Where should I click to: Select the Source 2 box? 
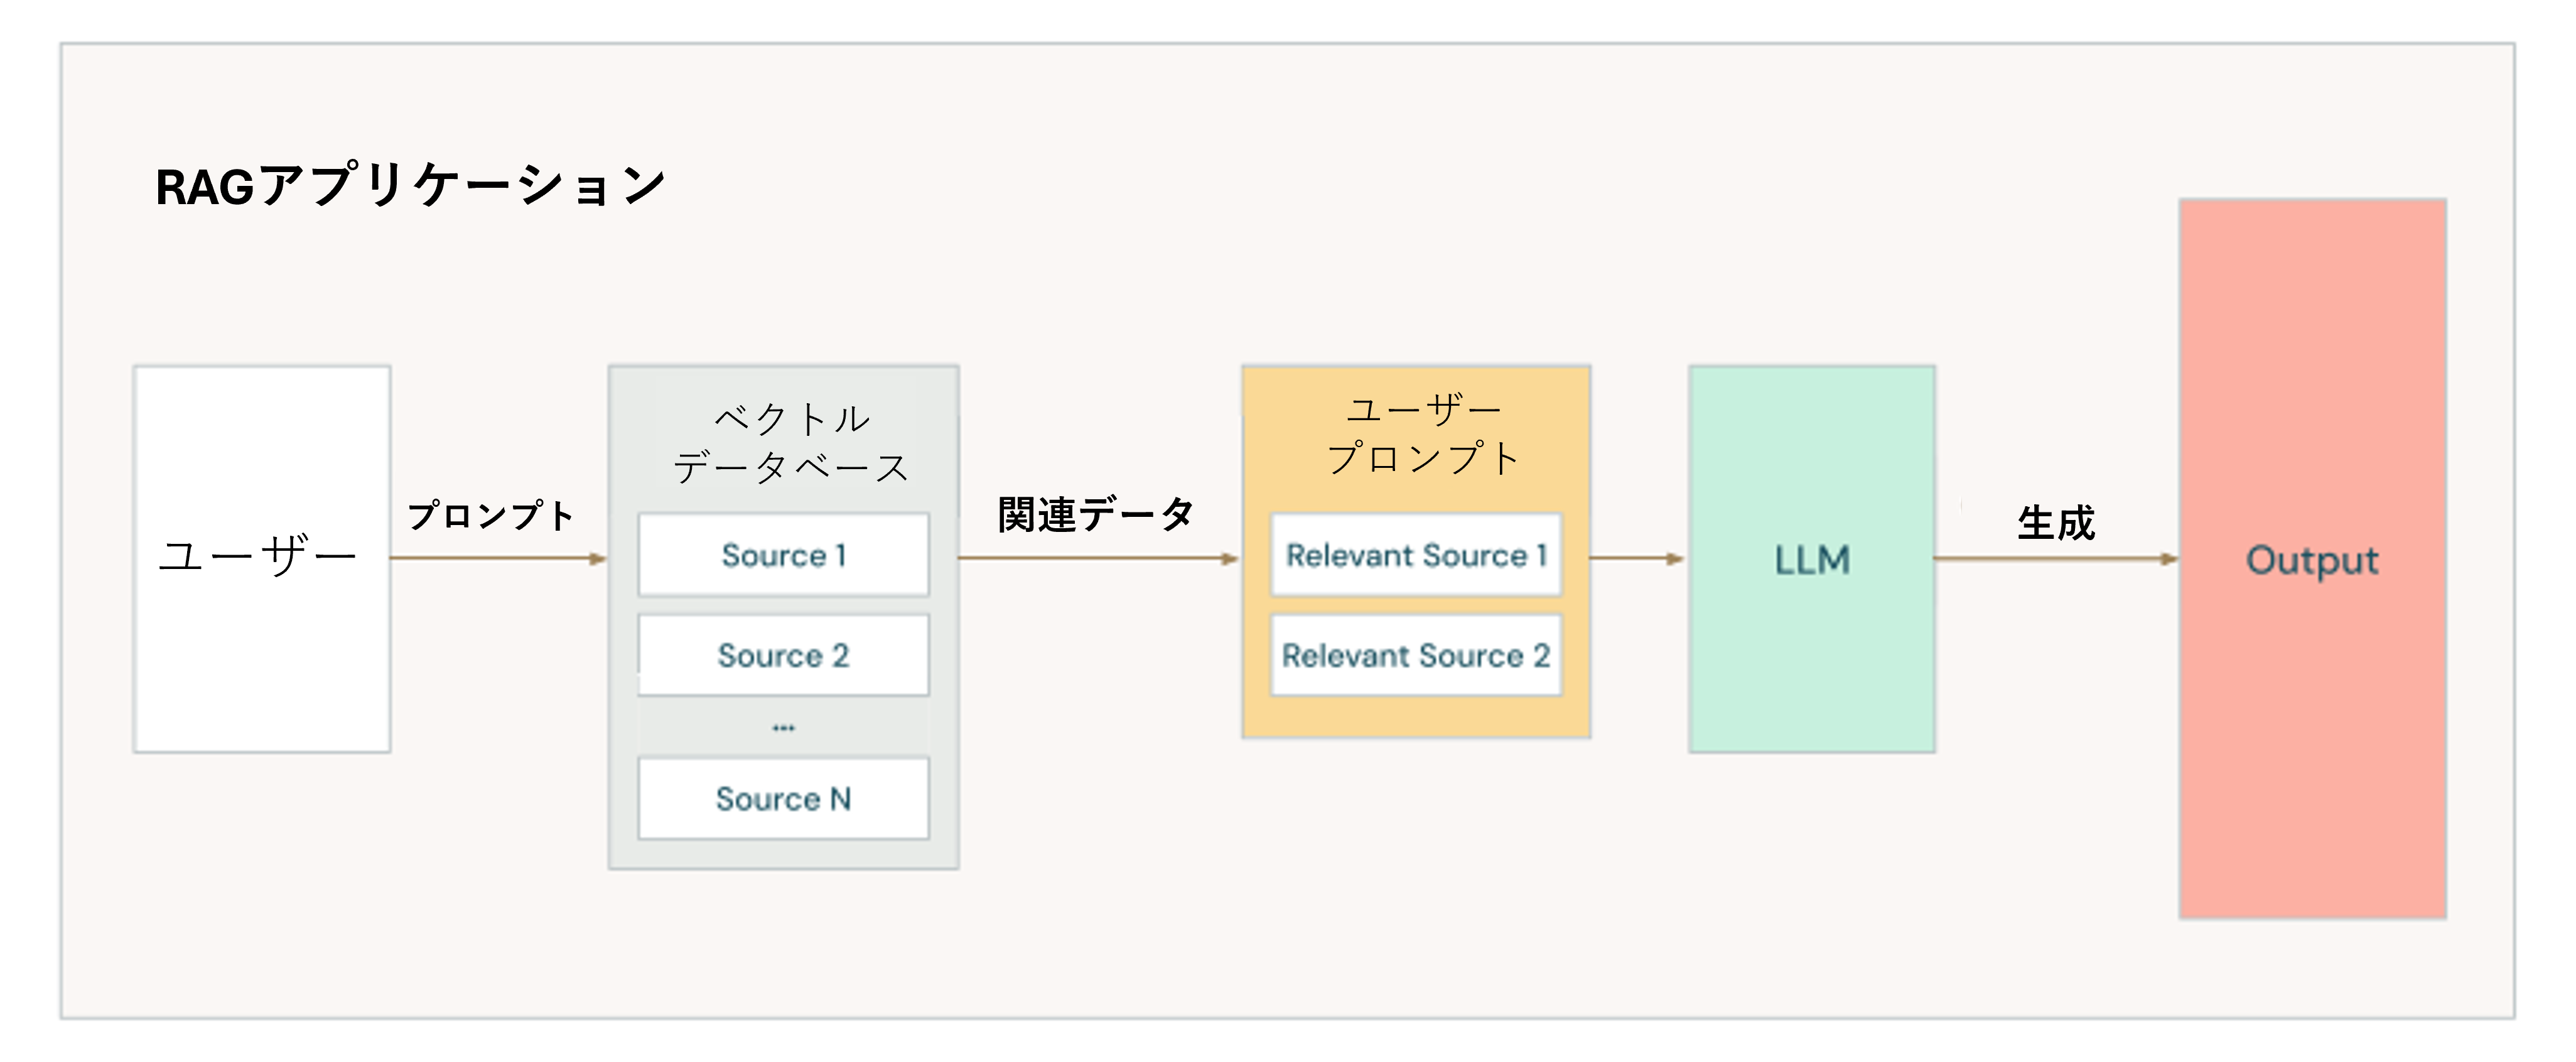point(783,655)
